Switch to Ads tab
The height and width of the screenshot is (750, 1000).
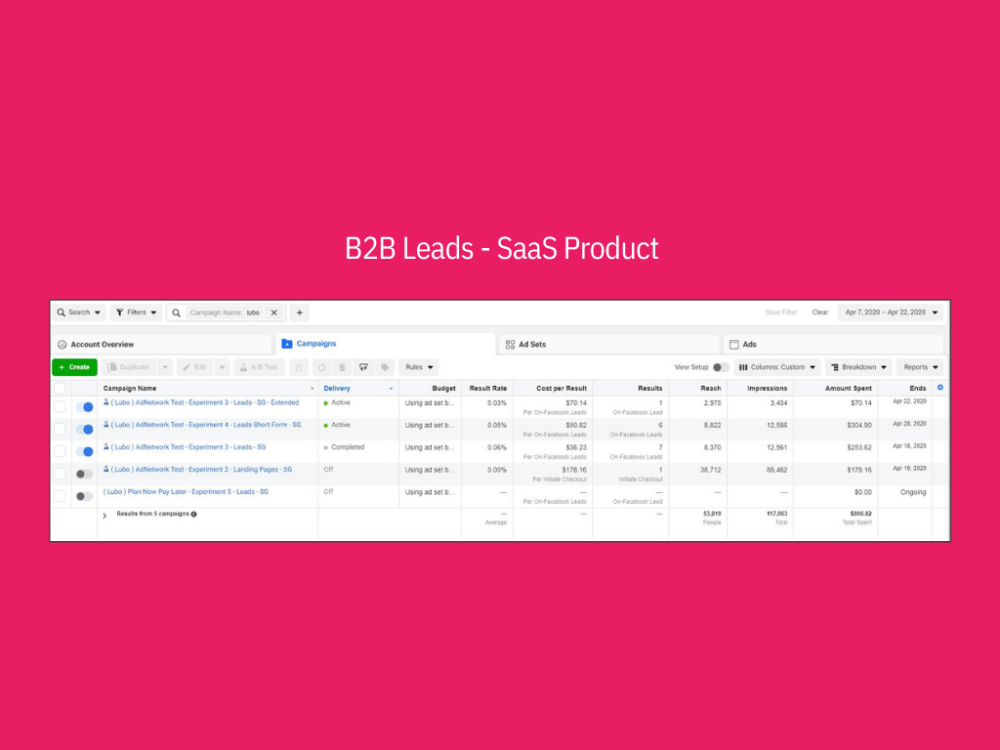coord(834,344)
